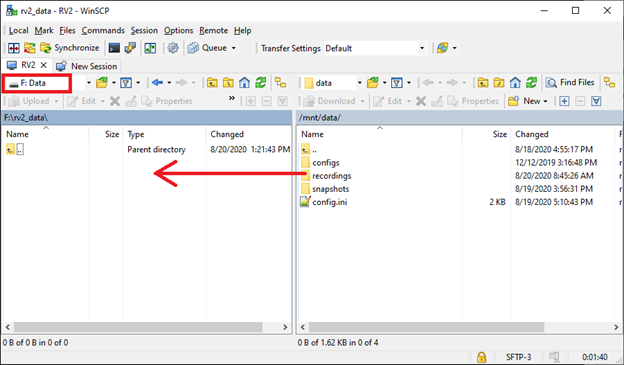This screenshot has height=365, width=624.
Task: Select the configs folder in remote panel
Action: [x=326, y=162]
